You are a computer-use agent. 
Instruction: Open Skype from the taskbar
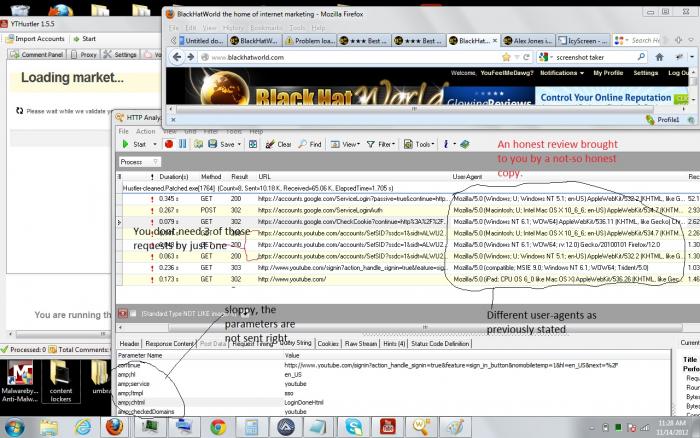[x=354, y=427]
